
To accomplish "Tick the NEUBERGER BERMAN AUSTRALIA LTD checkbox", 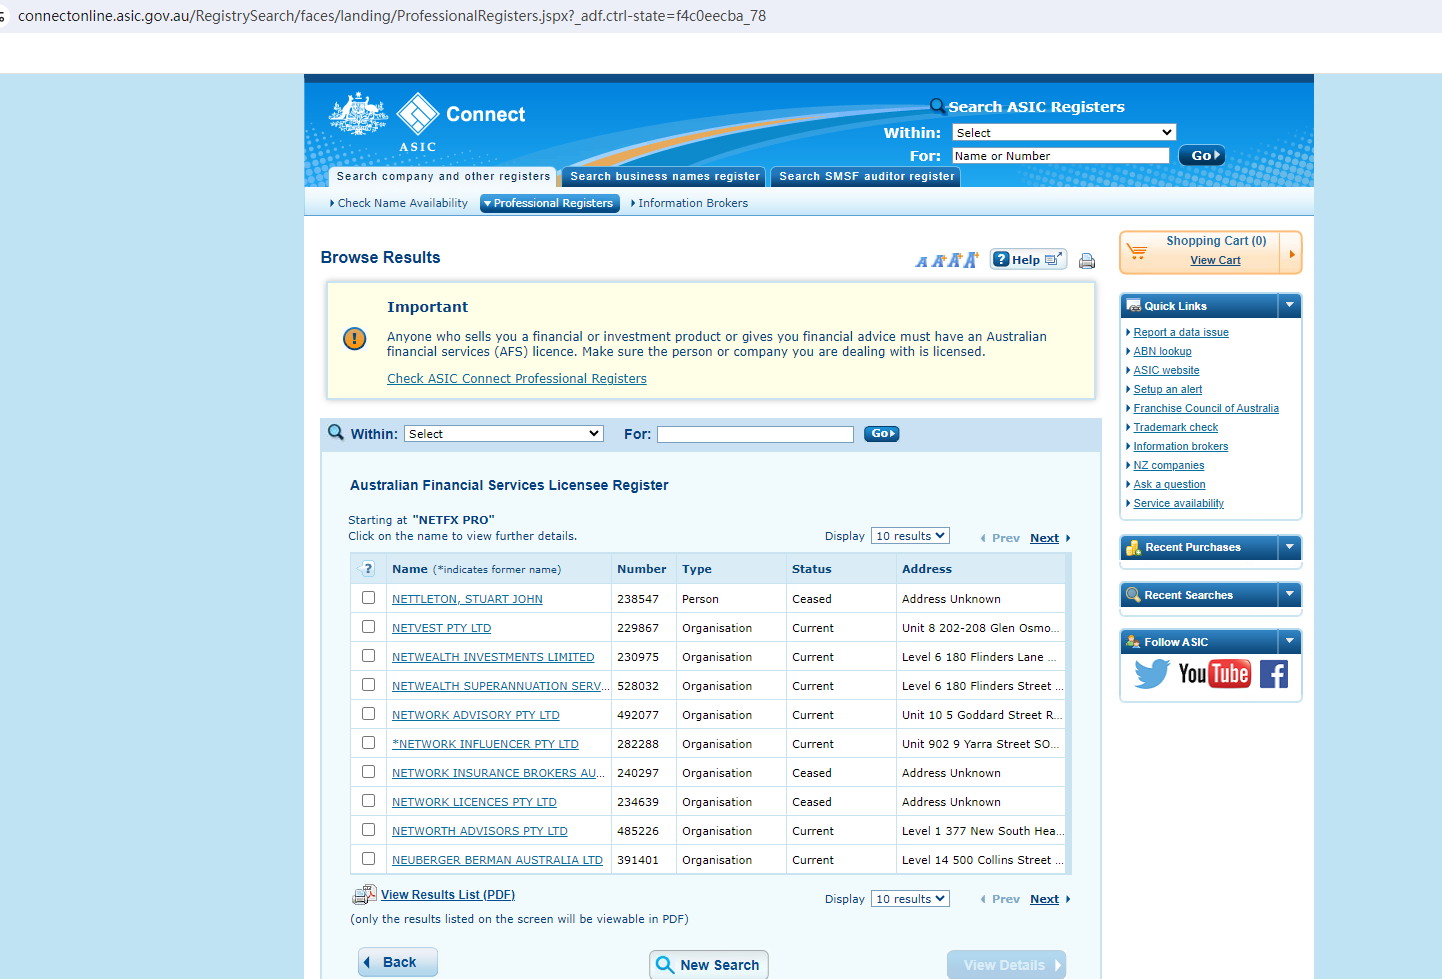I will tap(368, 859).
